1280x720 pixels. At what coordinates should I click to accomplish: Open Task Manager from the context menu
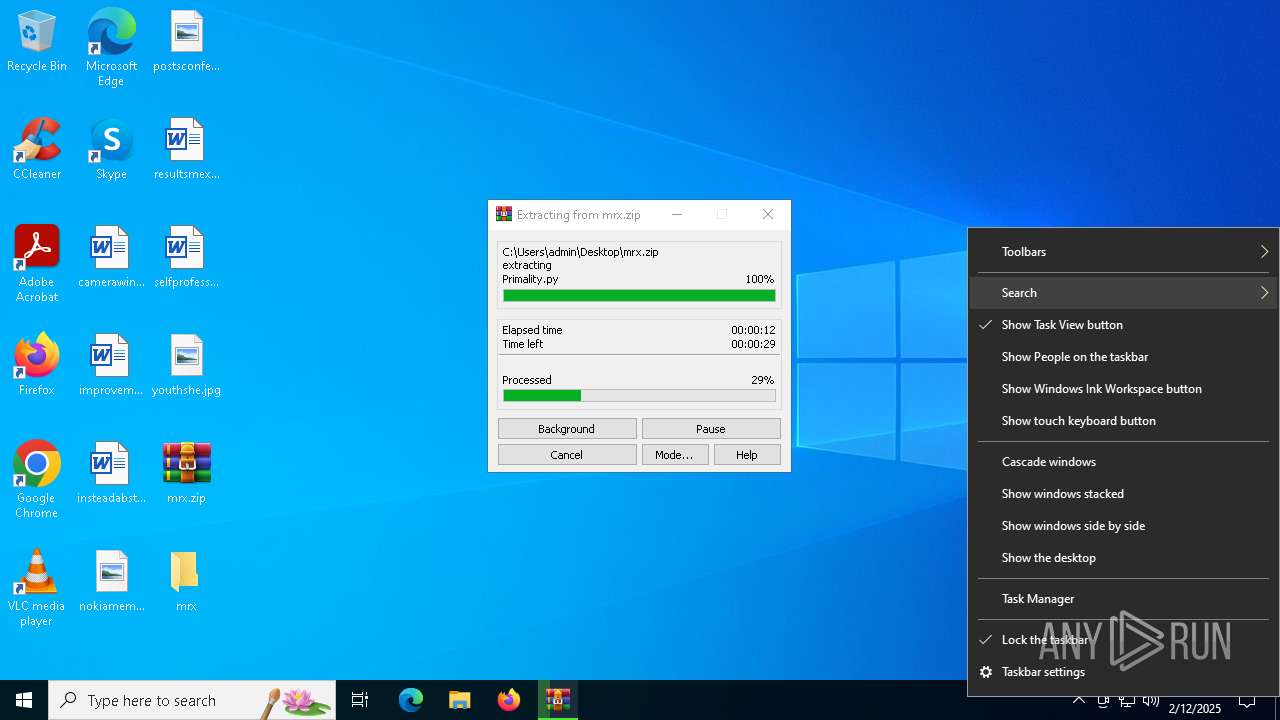point(1123,599)
